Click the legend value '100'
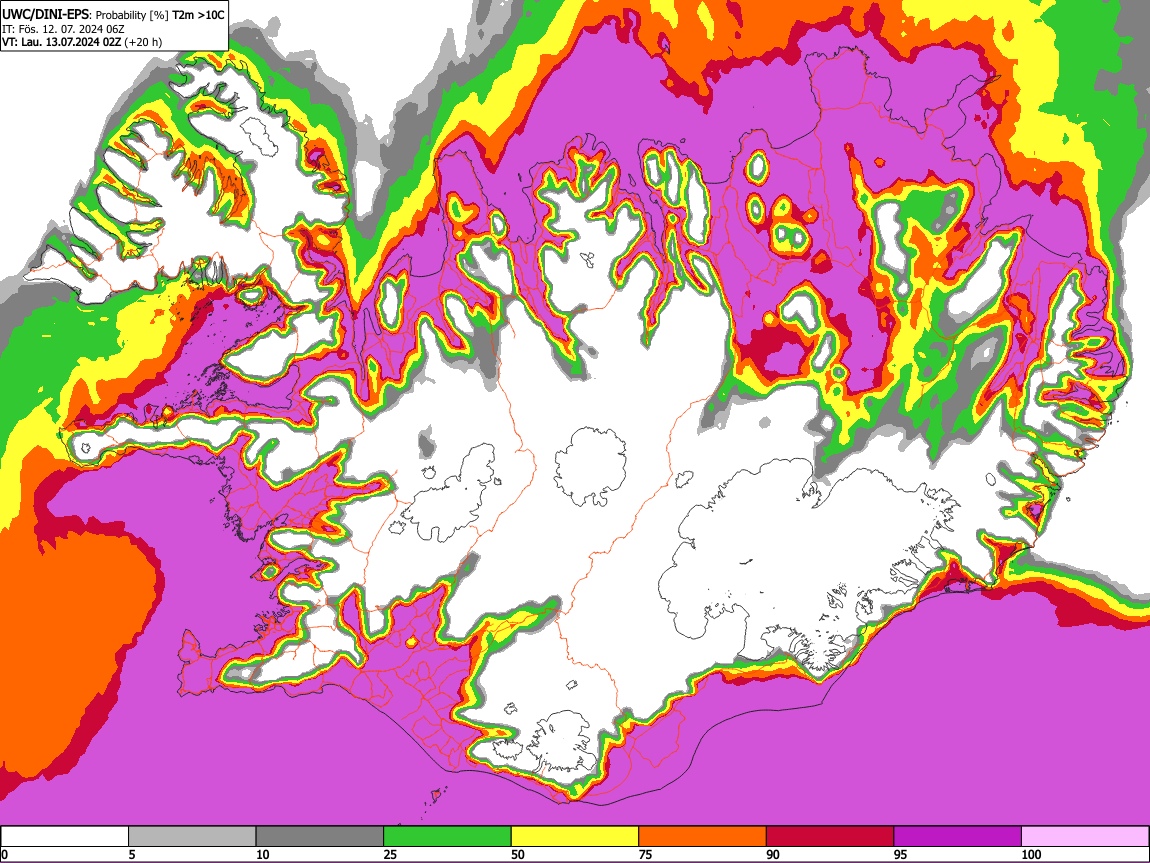 [1031, 854]
